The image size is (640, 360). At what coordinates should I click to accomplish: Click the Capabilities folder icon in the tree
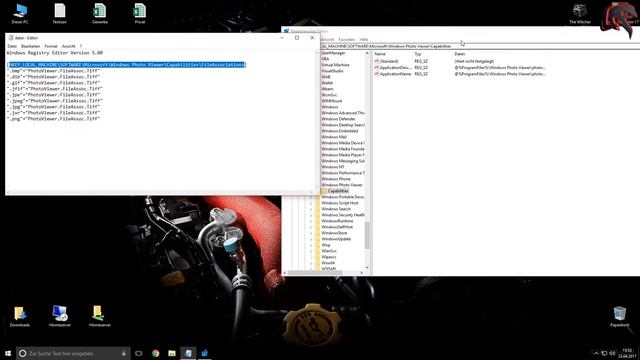tap(324, 191)
